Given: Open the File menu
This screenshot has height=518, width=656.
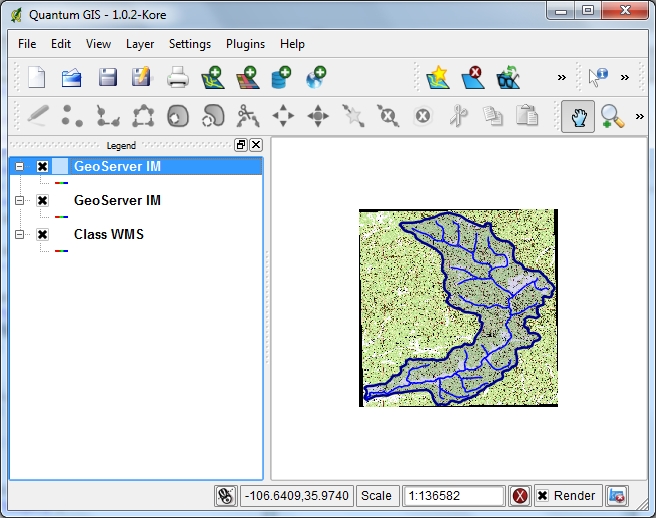Looking at the screenshot, I should pos(27,44).
